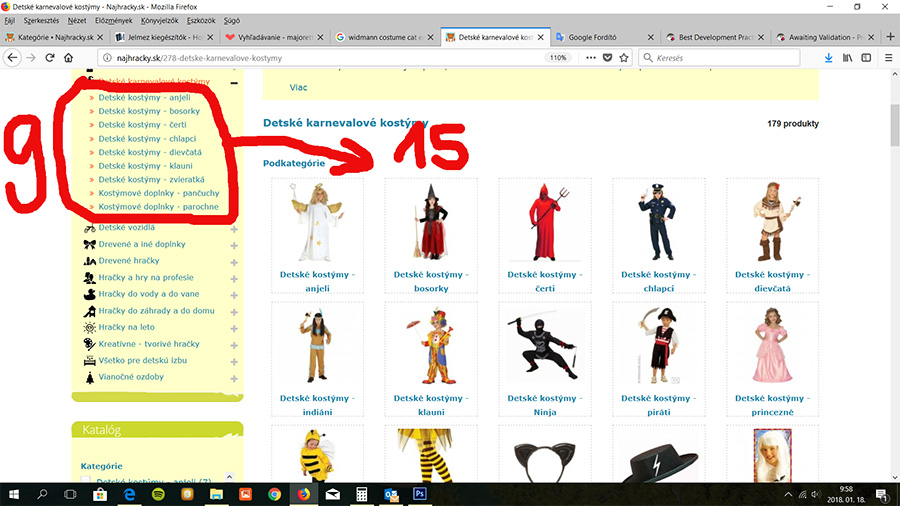Expand the Vianočné ozdoby category
900x506 pixels.
click(x=234, y=379)
